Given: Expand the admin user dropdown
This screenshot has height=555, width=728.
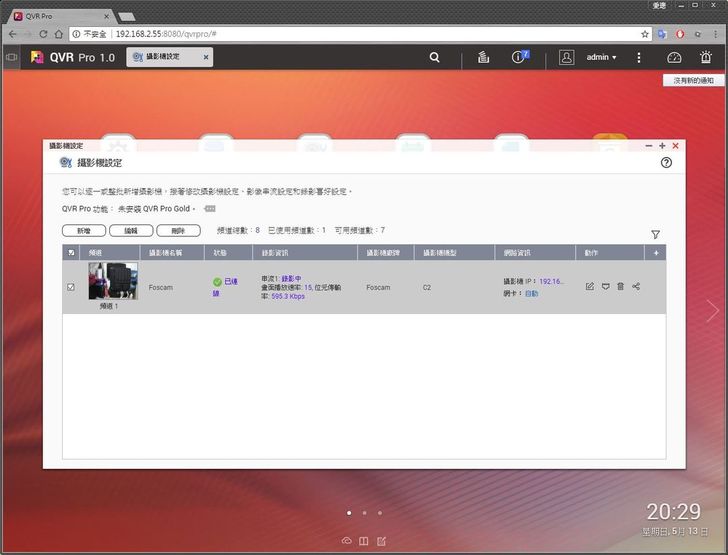Looking at the screenshot, I should click(x=601, y=58).
